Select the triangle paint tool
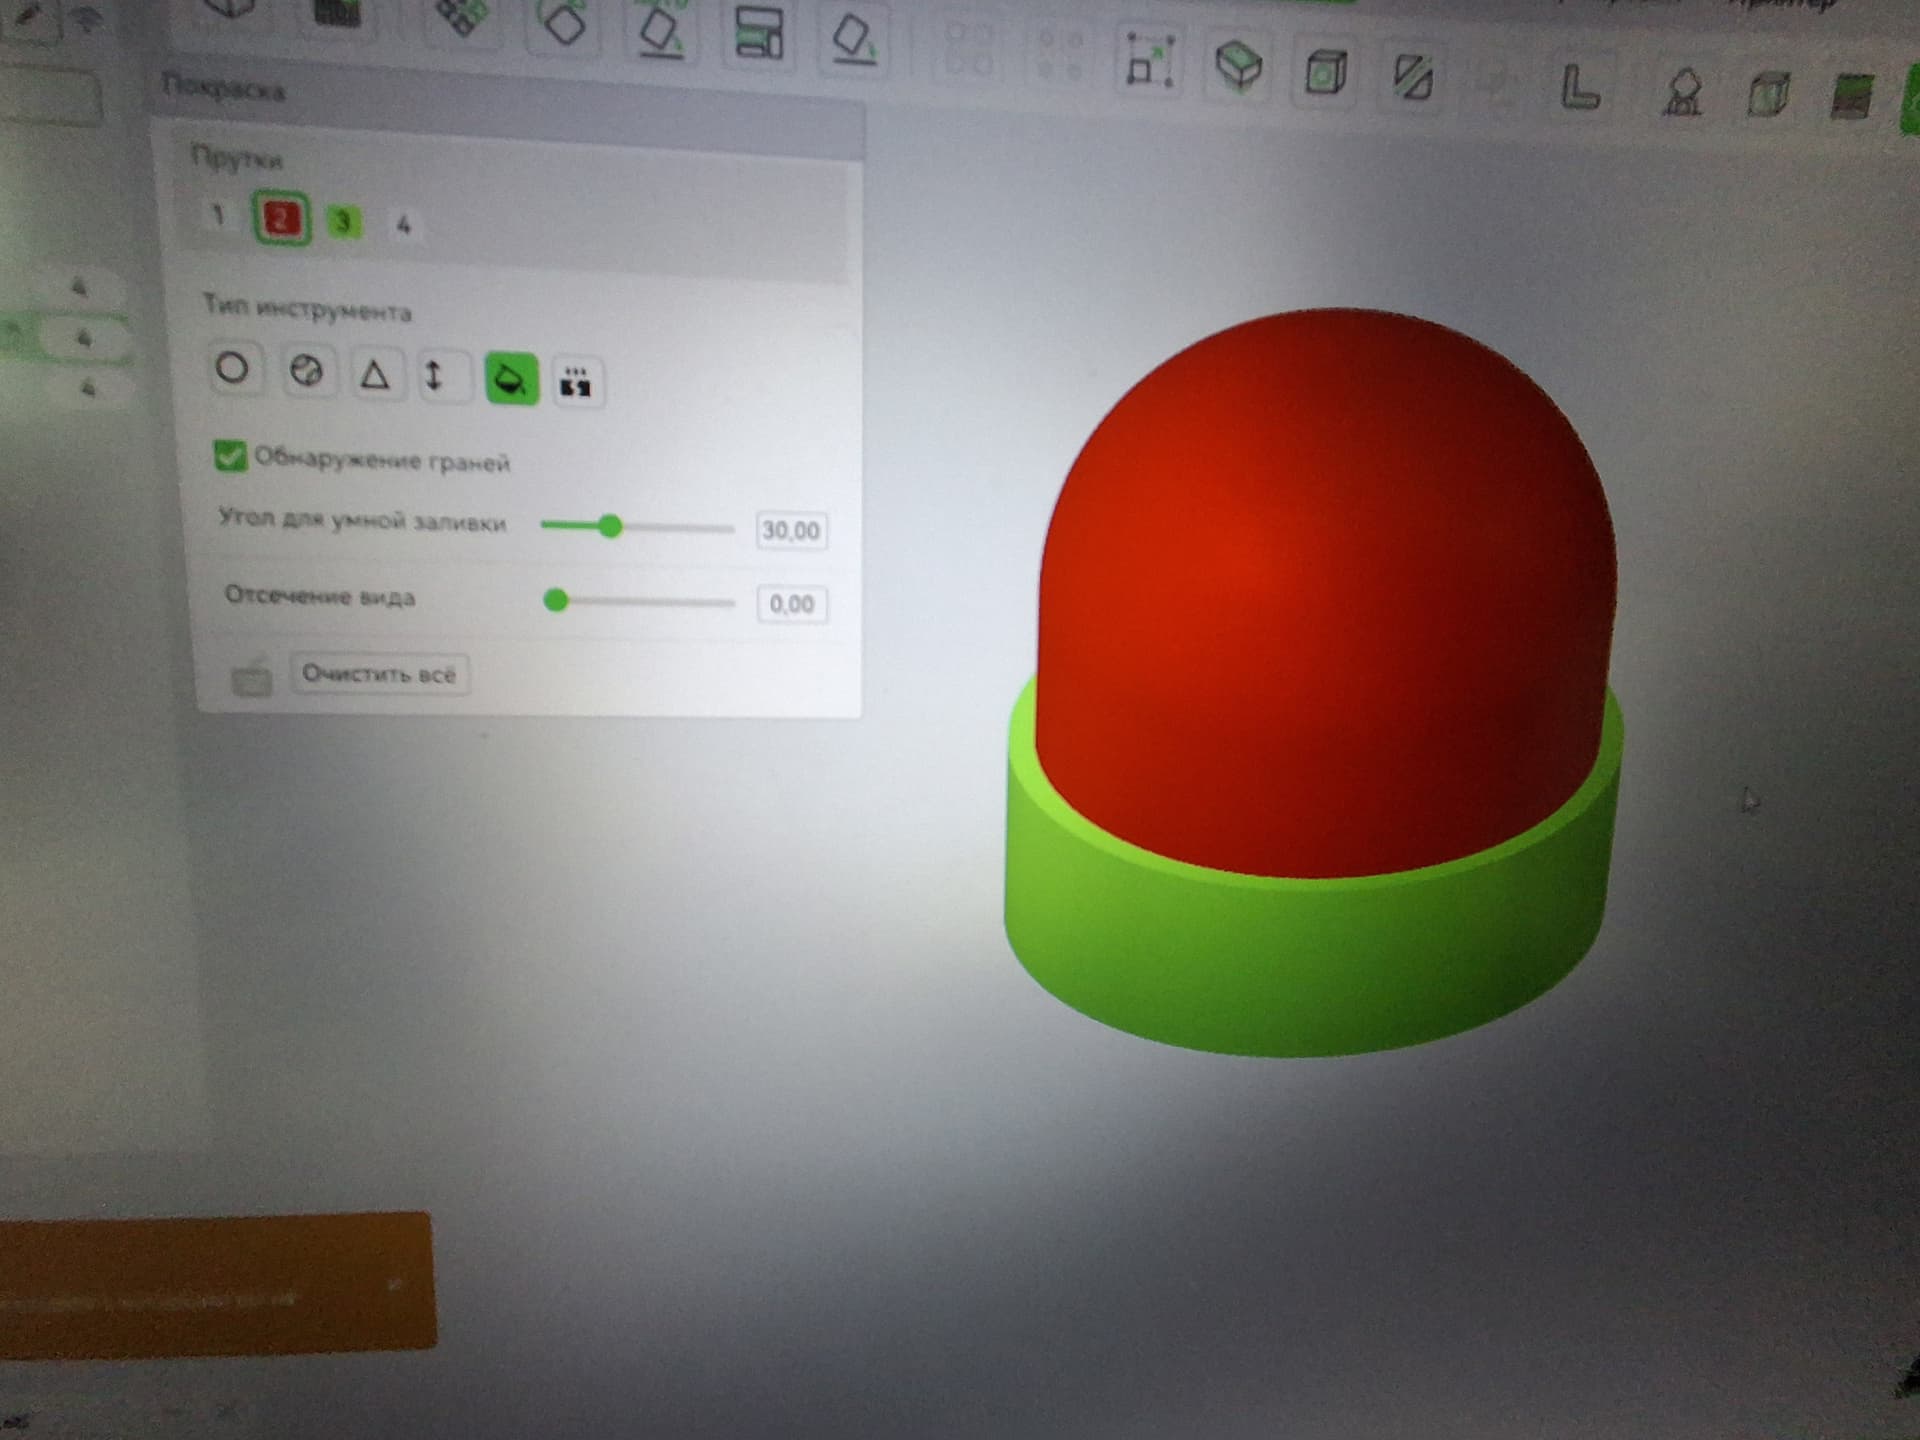The height and width of the screenshot is (1440, 1920). pos(374,375)
